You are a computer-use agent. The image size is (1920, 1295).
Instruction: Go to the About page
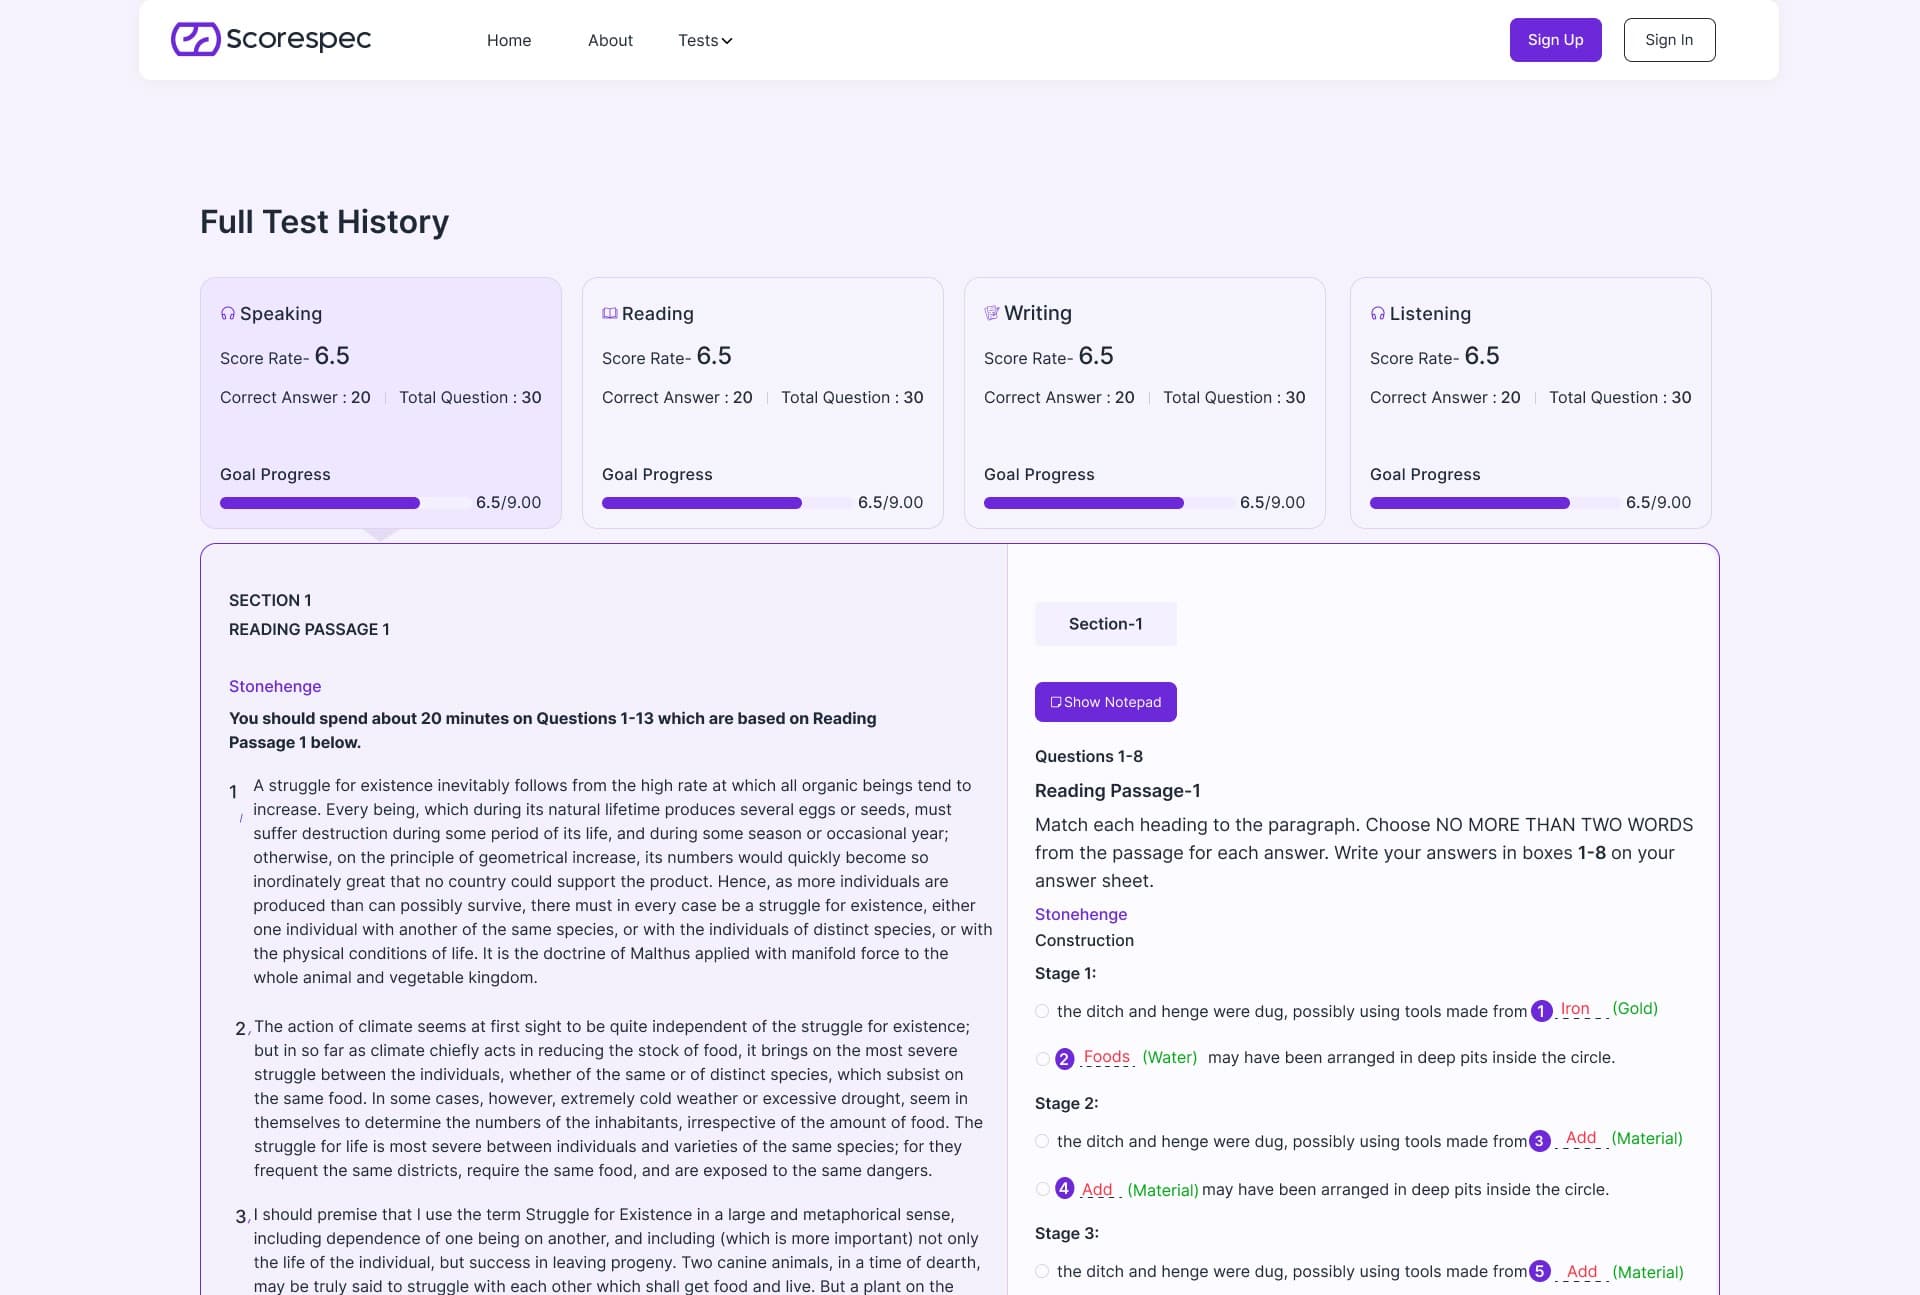[x=610, y=40]
